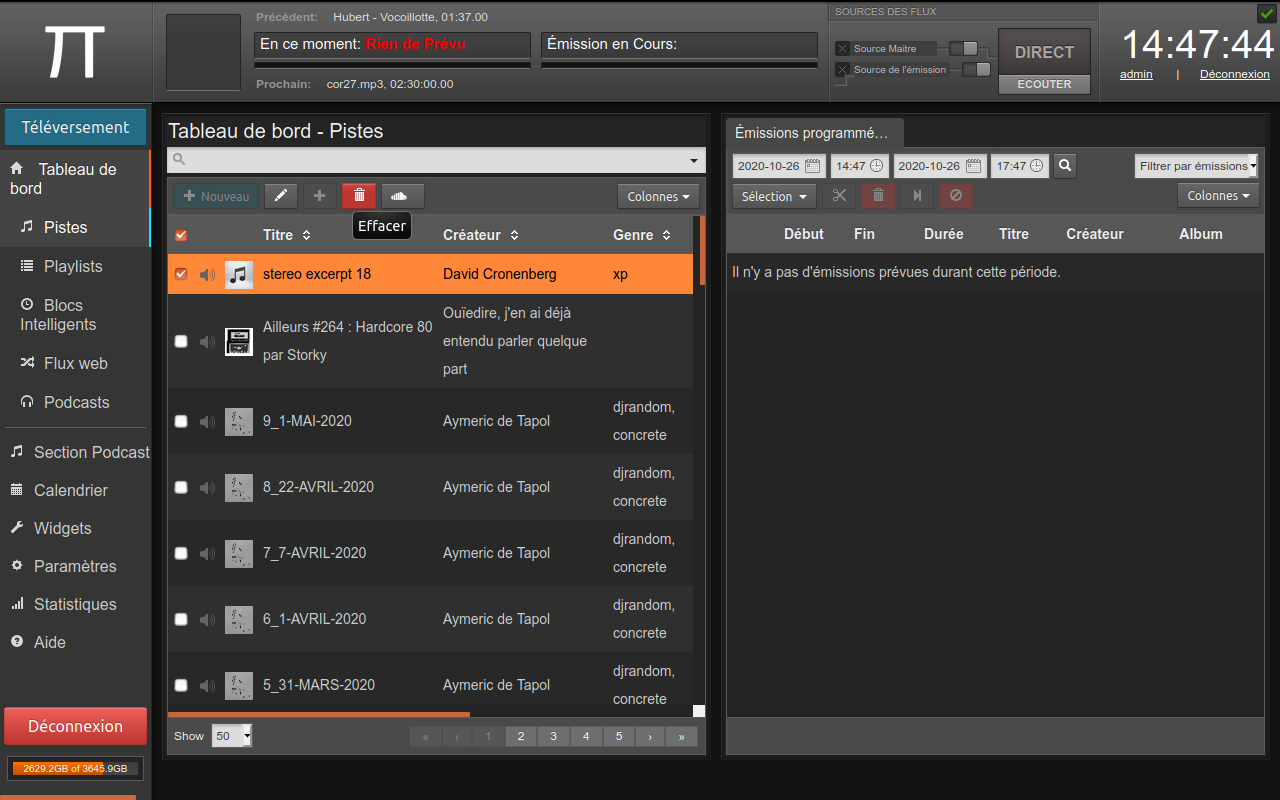Click the scissors trim icon
Image resolution: width=1280 pixels, height=800 pixels.
point(839,196)
